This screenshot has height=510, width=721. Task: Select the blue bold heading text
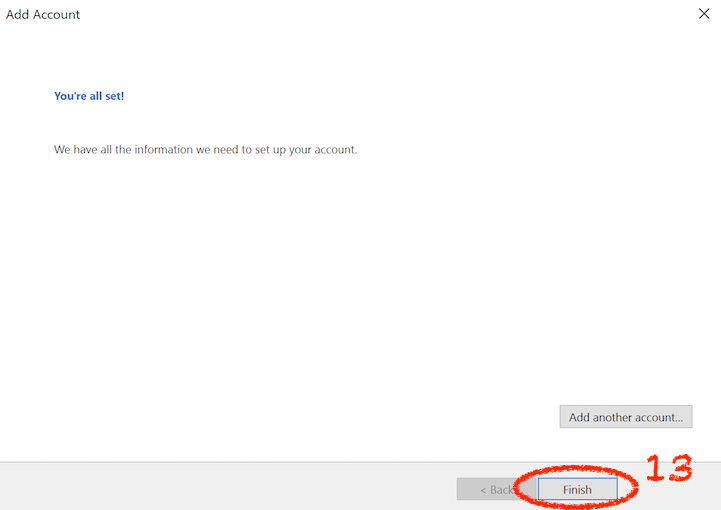tap(89, 96)
